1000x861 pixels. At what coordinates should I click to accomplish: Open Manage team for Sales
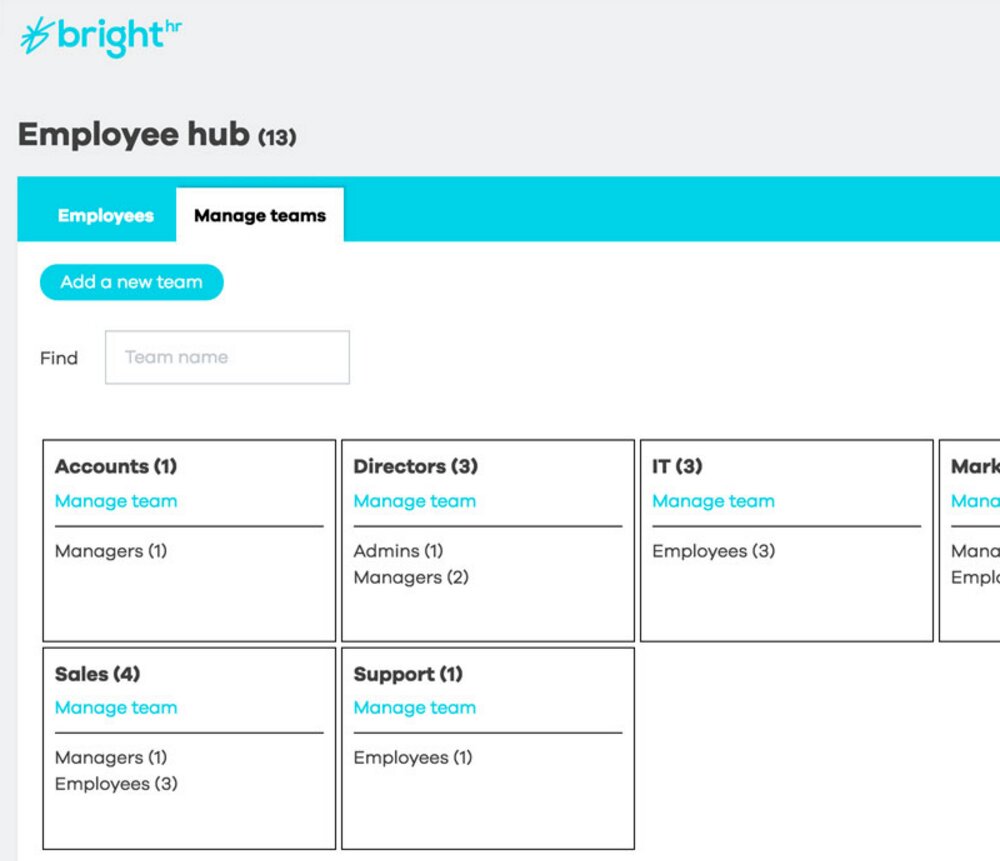tap(116, 707)
